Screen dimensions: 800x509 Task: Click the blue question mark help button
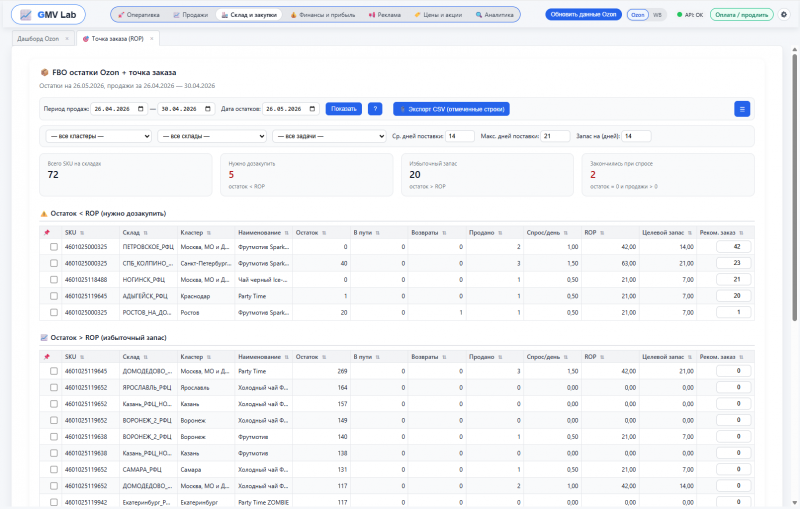click(x=375, y=109)
